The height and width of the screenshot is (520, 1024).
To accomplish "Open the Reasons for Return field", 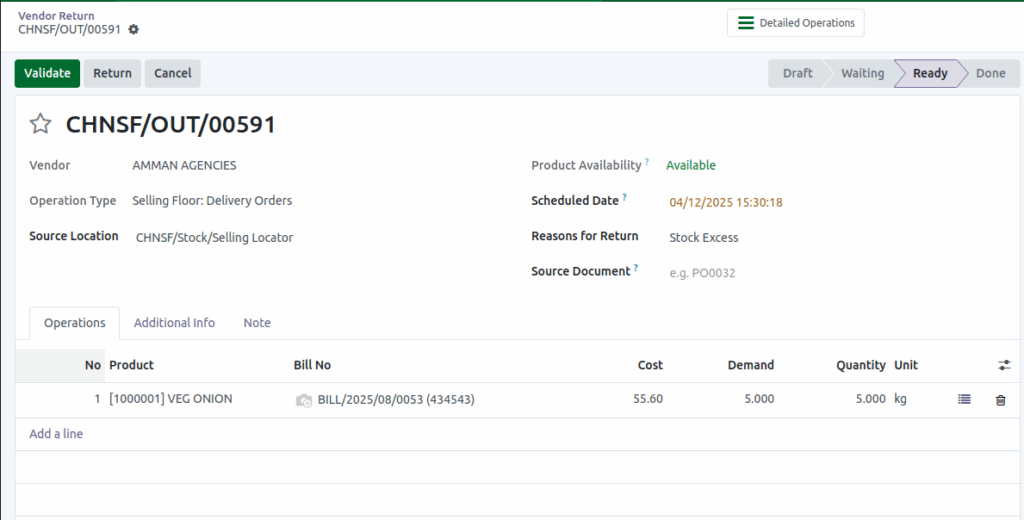I will pyautogui.click(x=704, y=238).
